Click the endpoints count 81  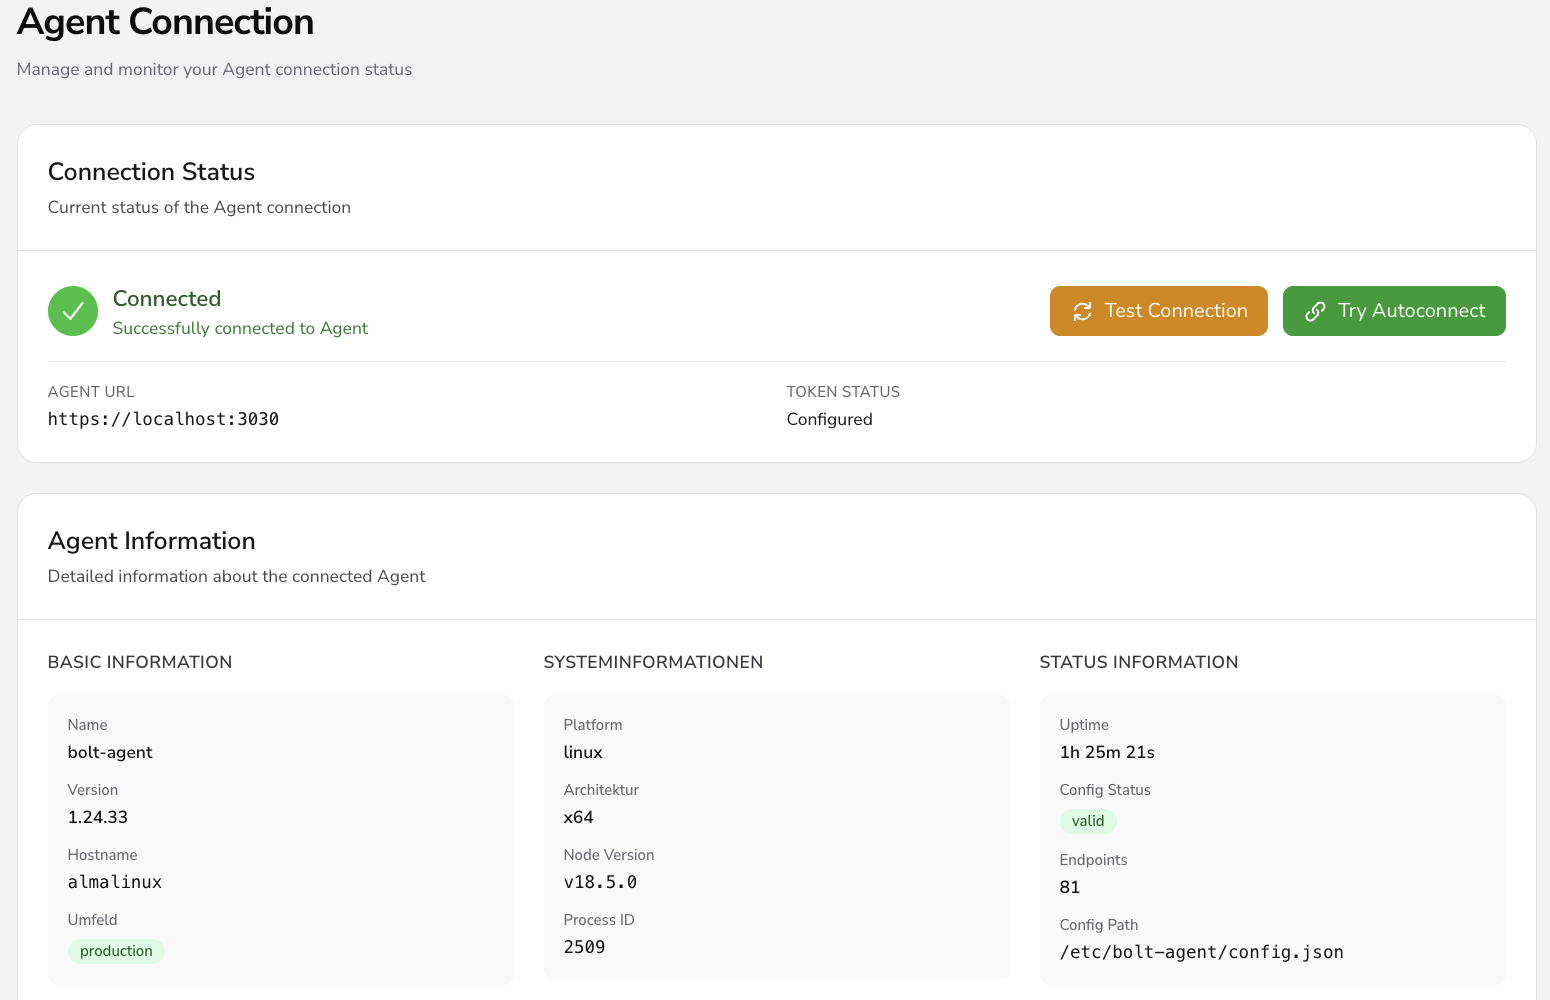[1070, 887]
